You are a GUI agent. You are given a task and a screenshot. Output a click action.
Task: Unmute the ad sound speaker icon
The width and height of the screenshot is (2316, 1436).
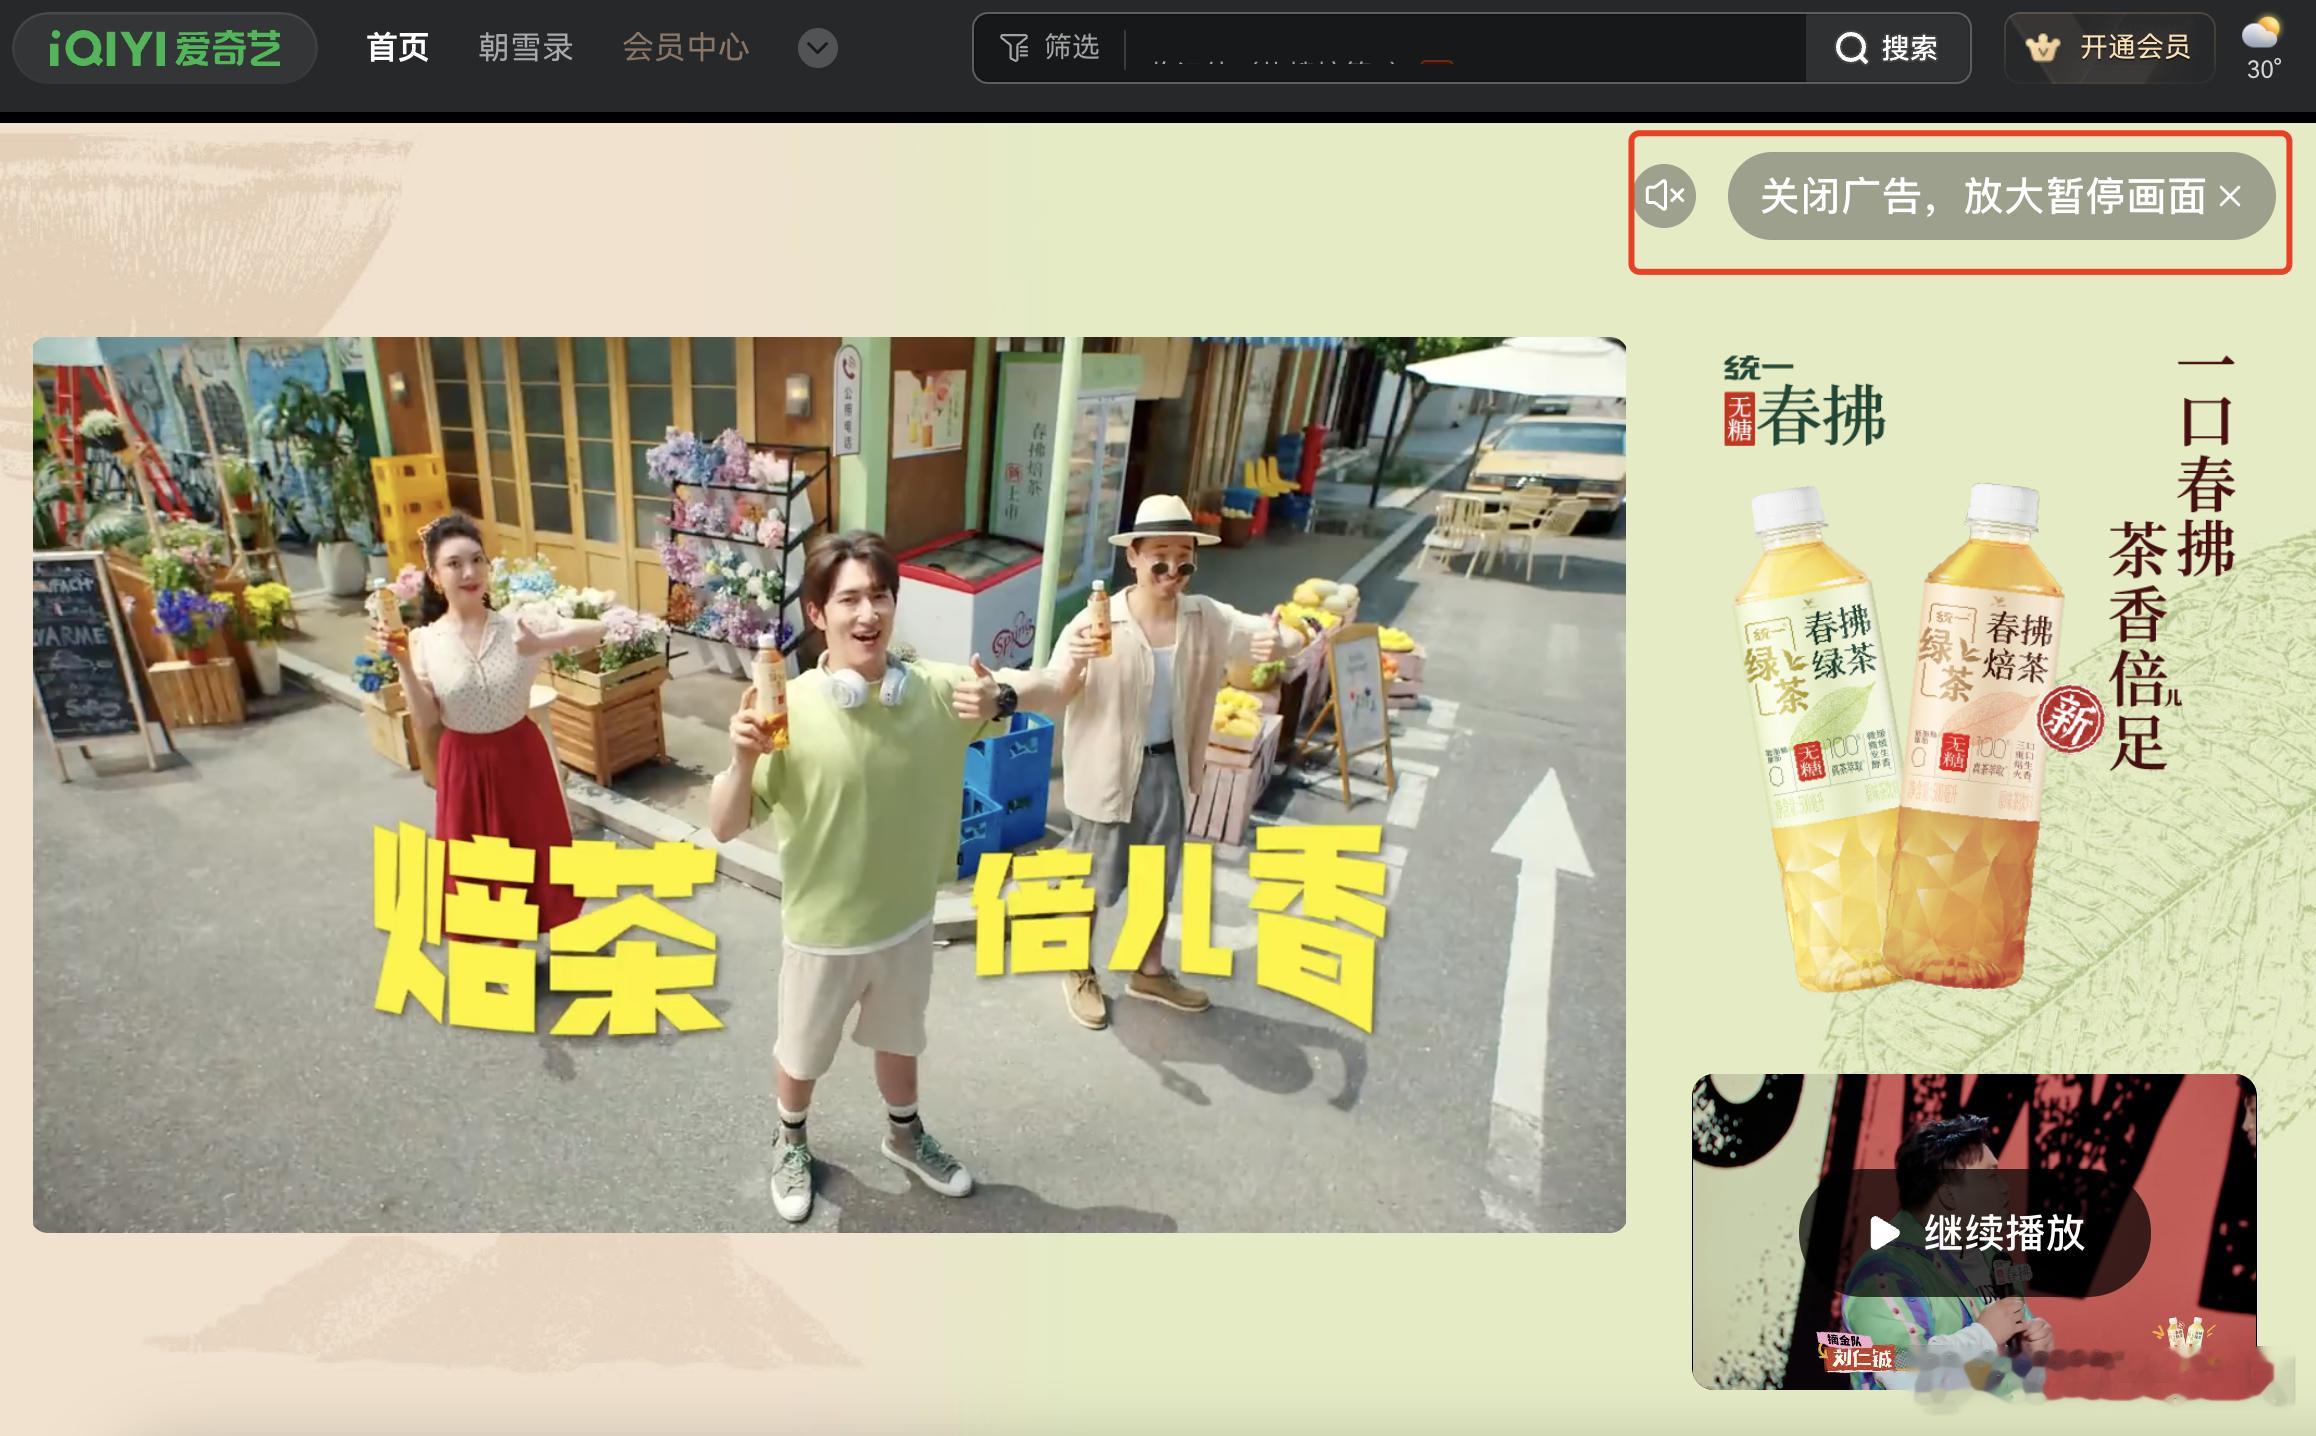(1665, 196)
